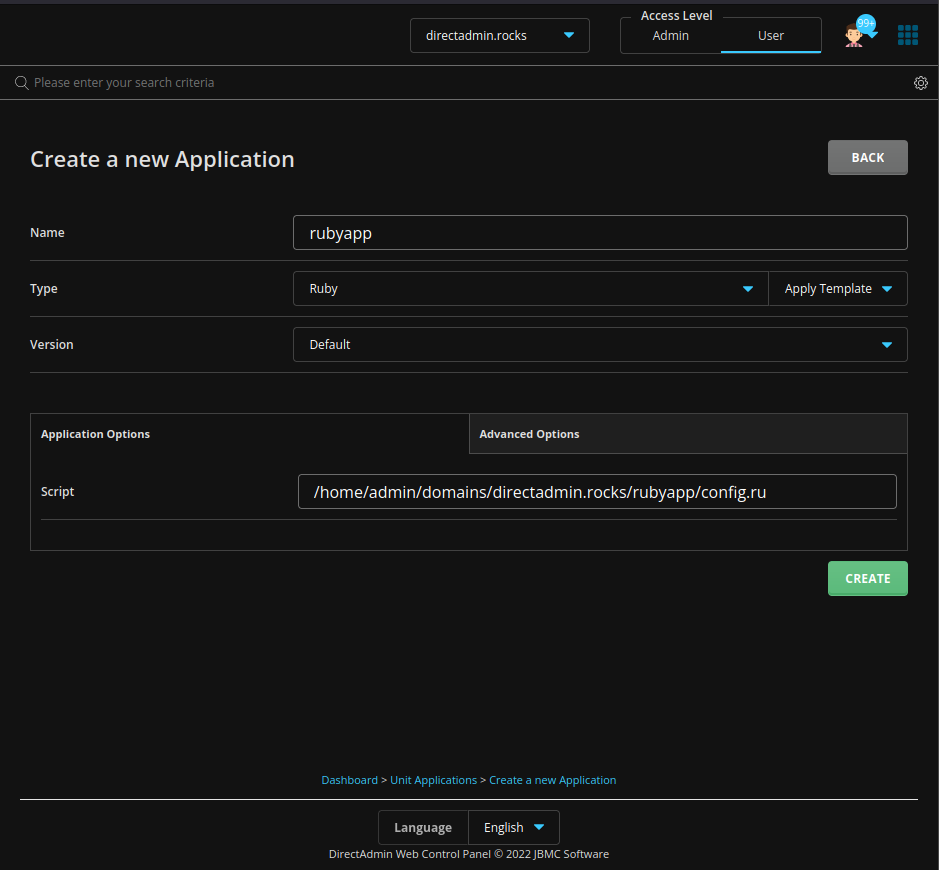
Task: Click the magnifier icon in the search bar
Action: tap(21, 82)
